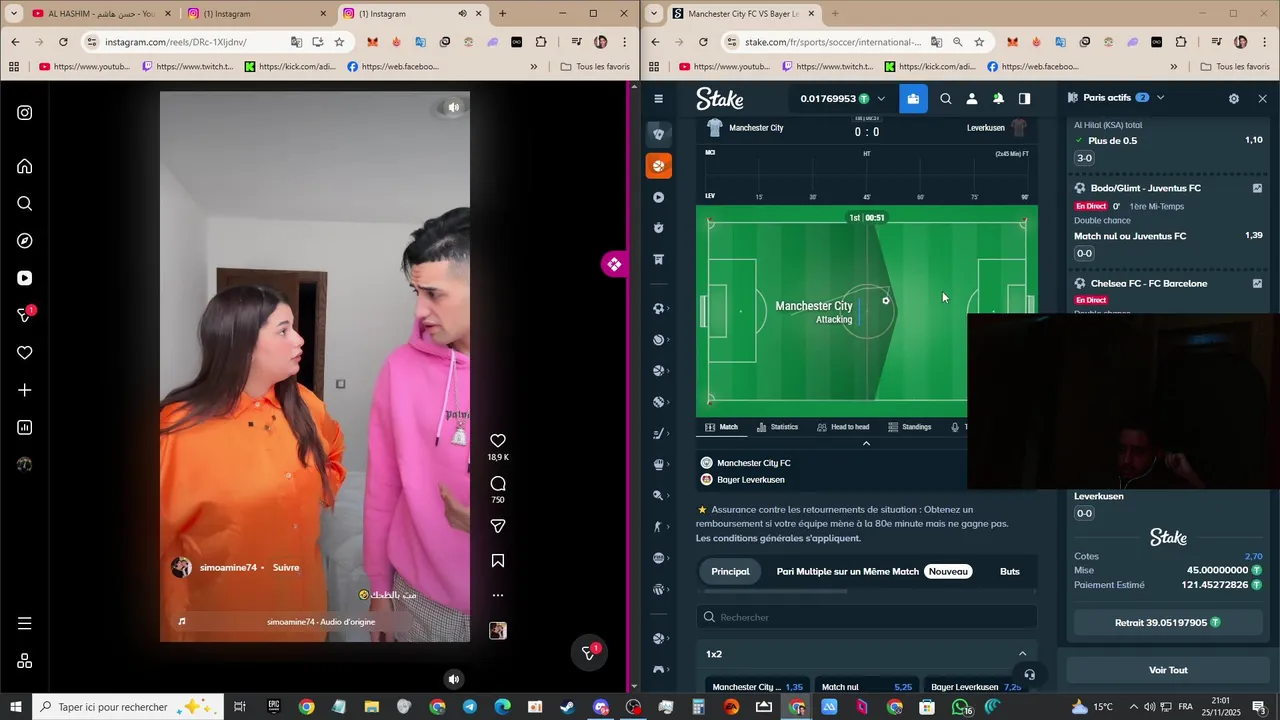Toggle Stake sidebar hamburger menu
The height and width of the screenshot is (720, 1280).
click(658, 98)
